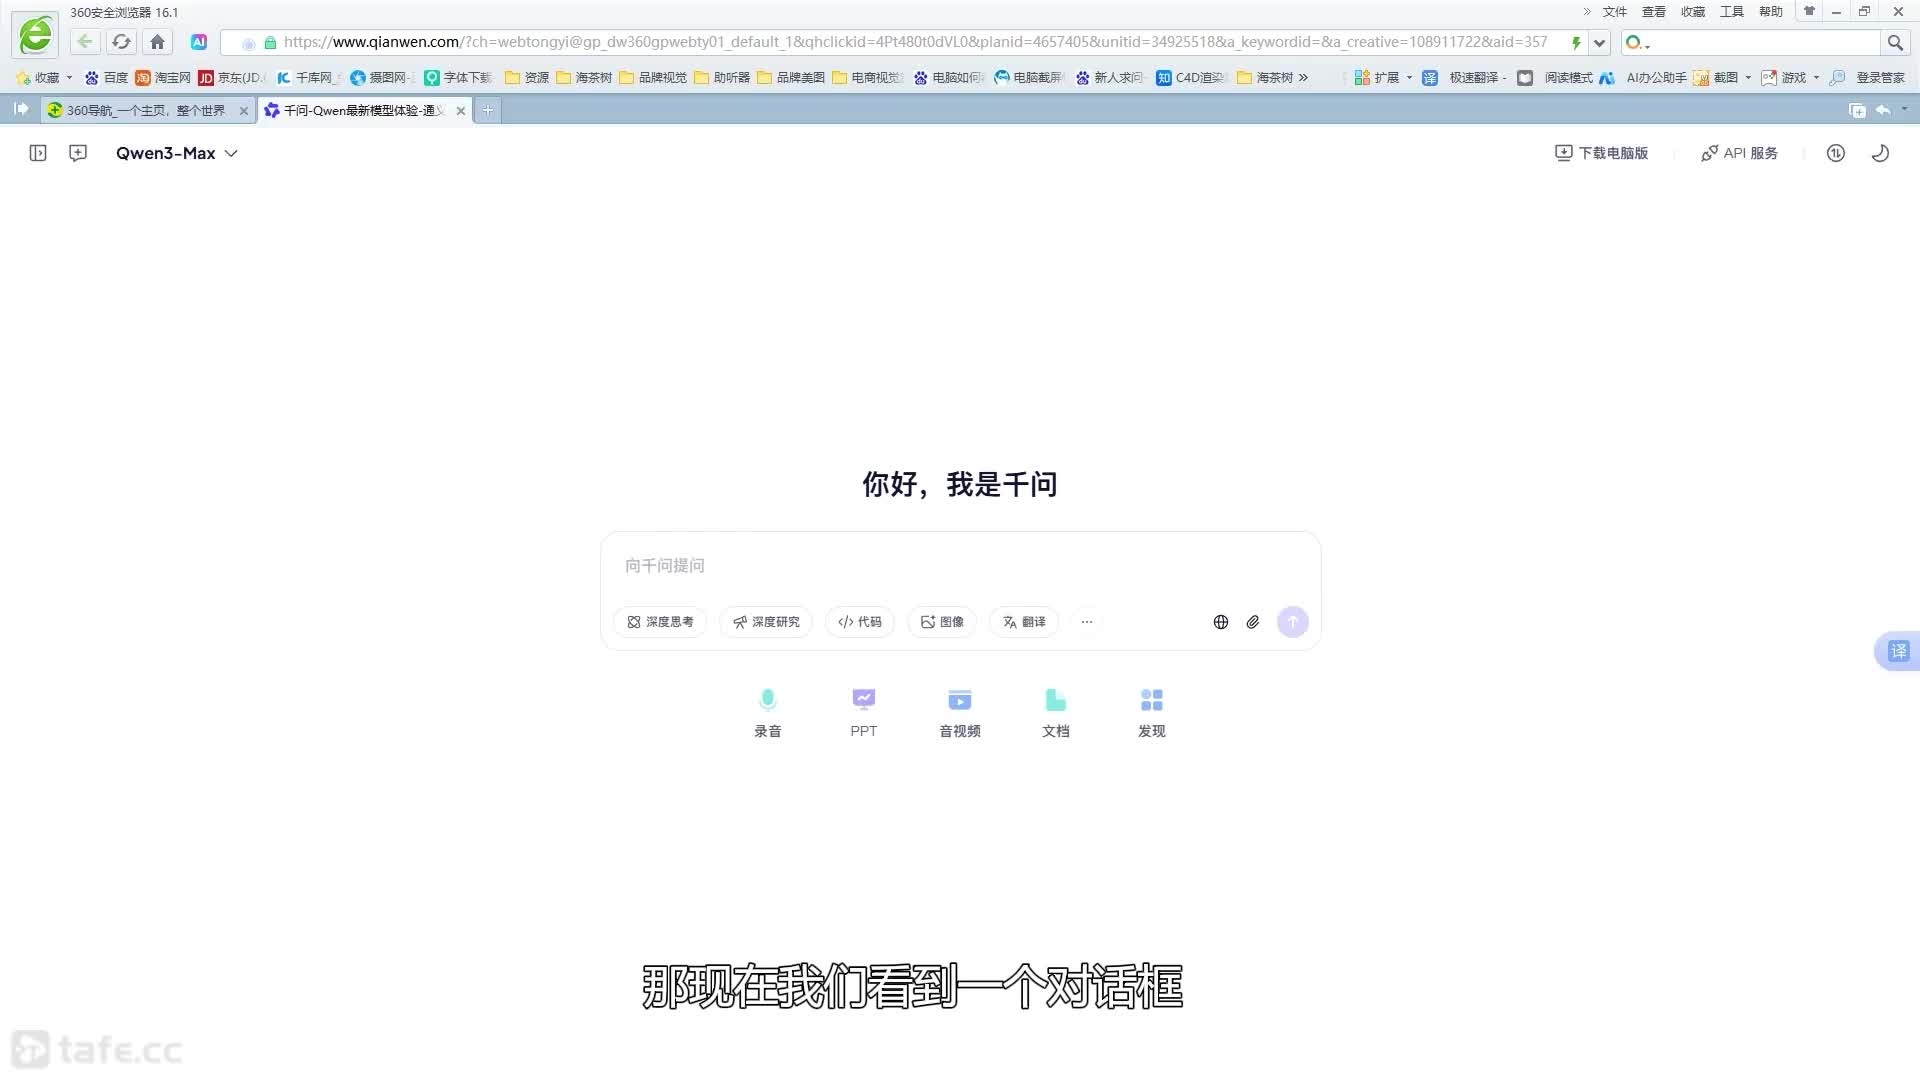Open search engine selector dropdown

pos(1637,42)
